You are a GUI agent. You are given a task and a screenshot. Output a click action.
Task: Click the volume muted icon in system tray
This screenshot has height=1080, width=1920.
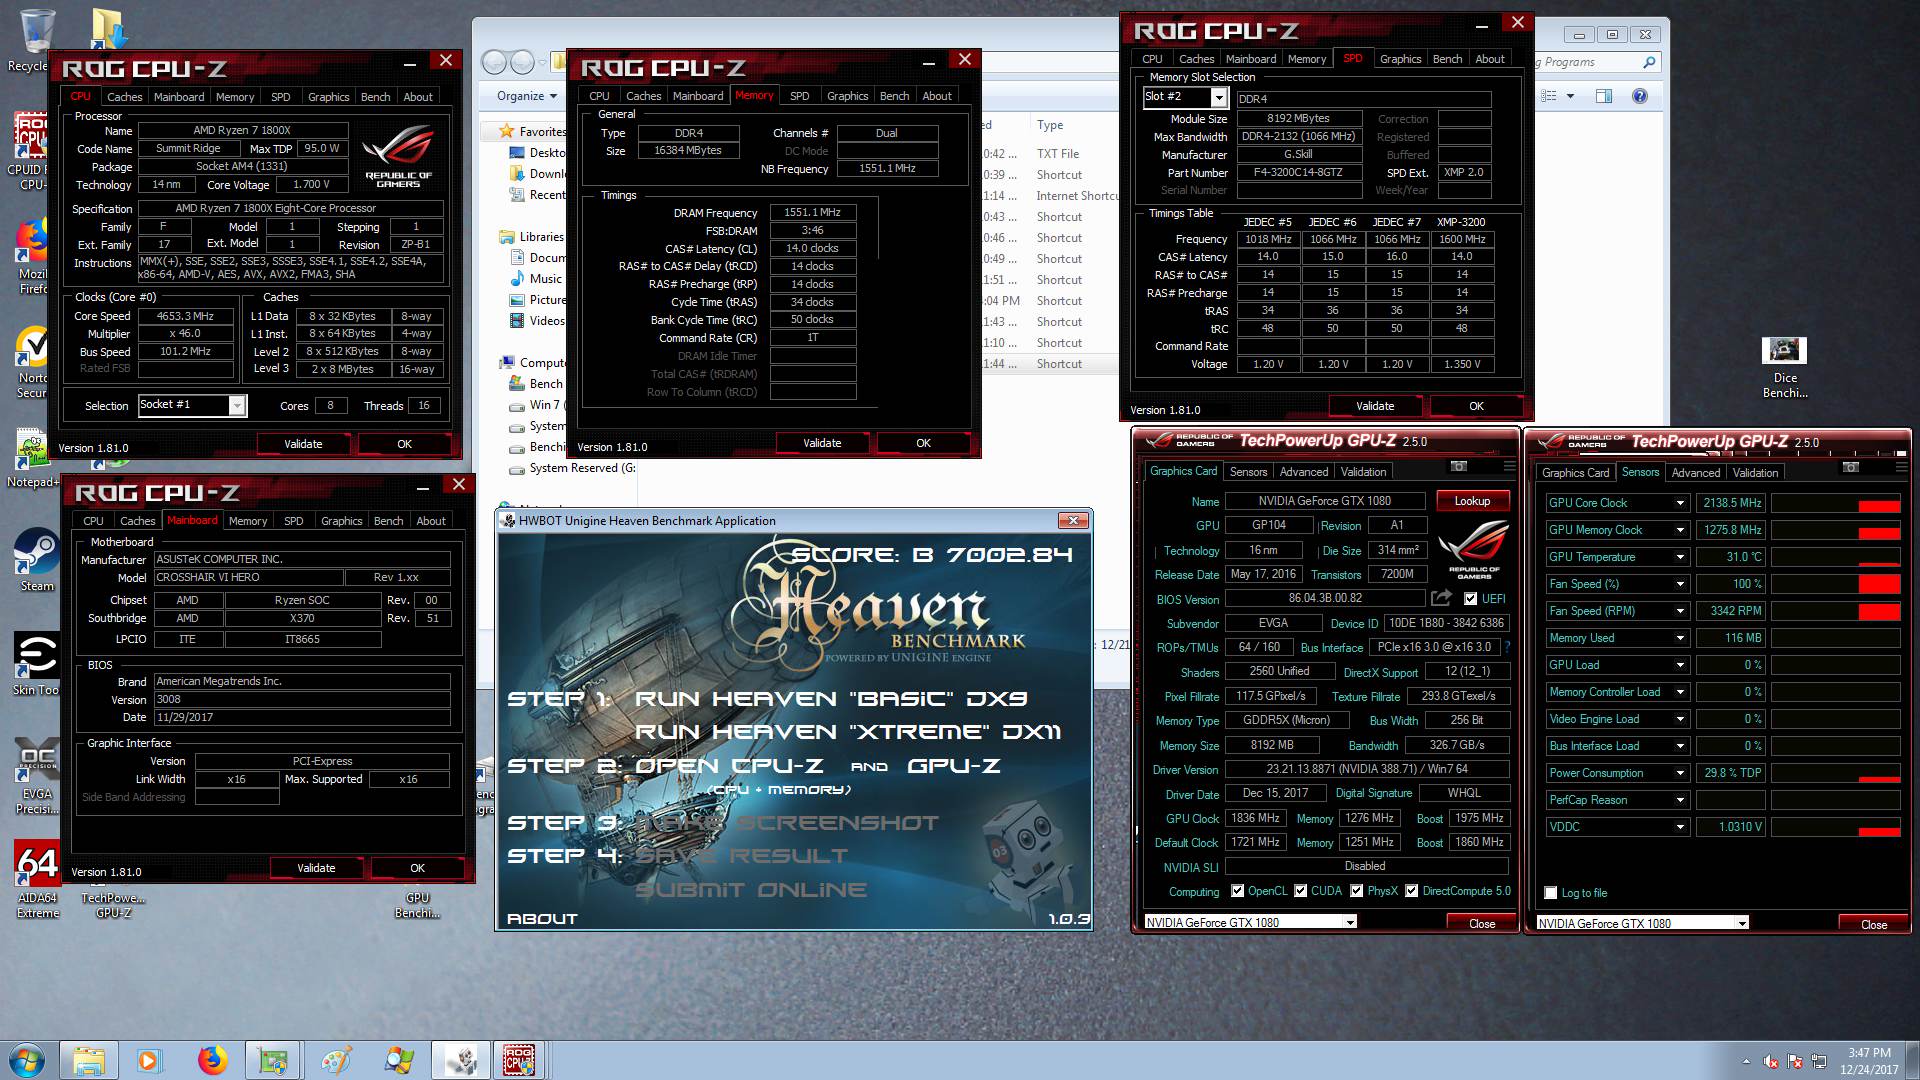1771,1061
